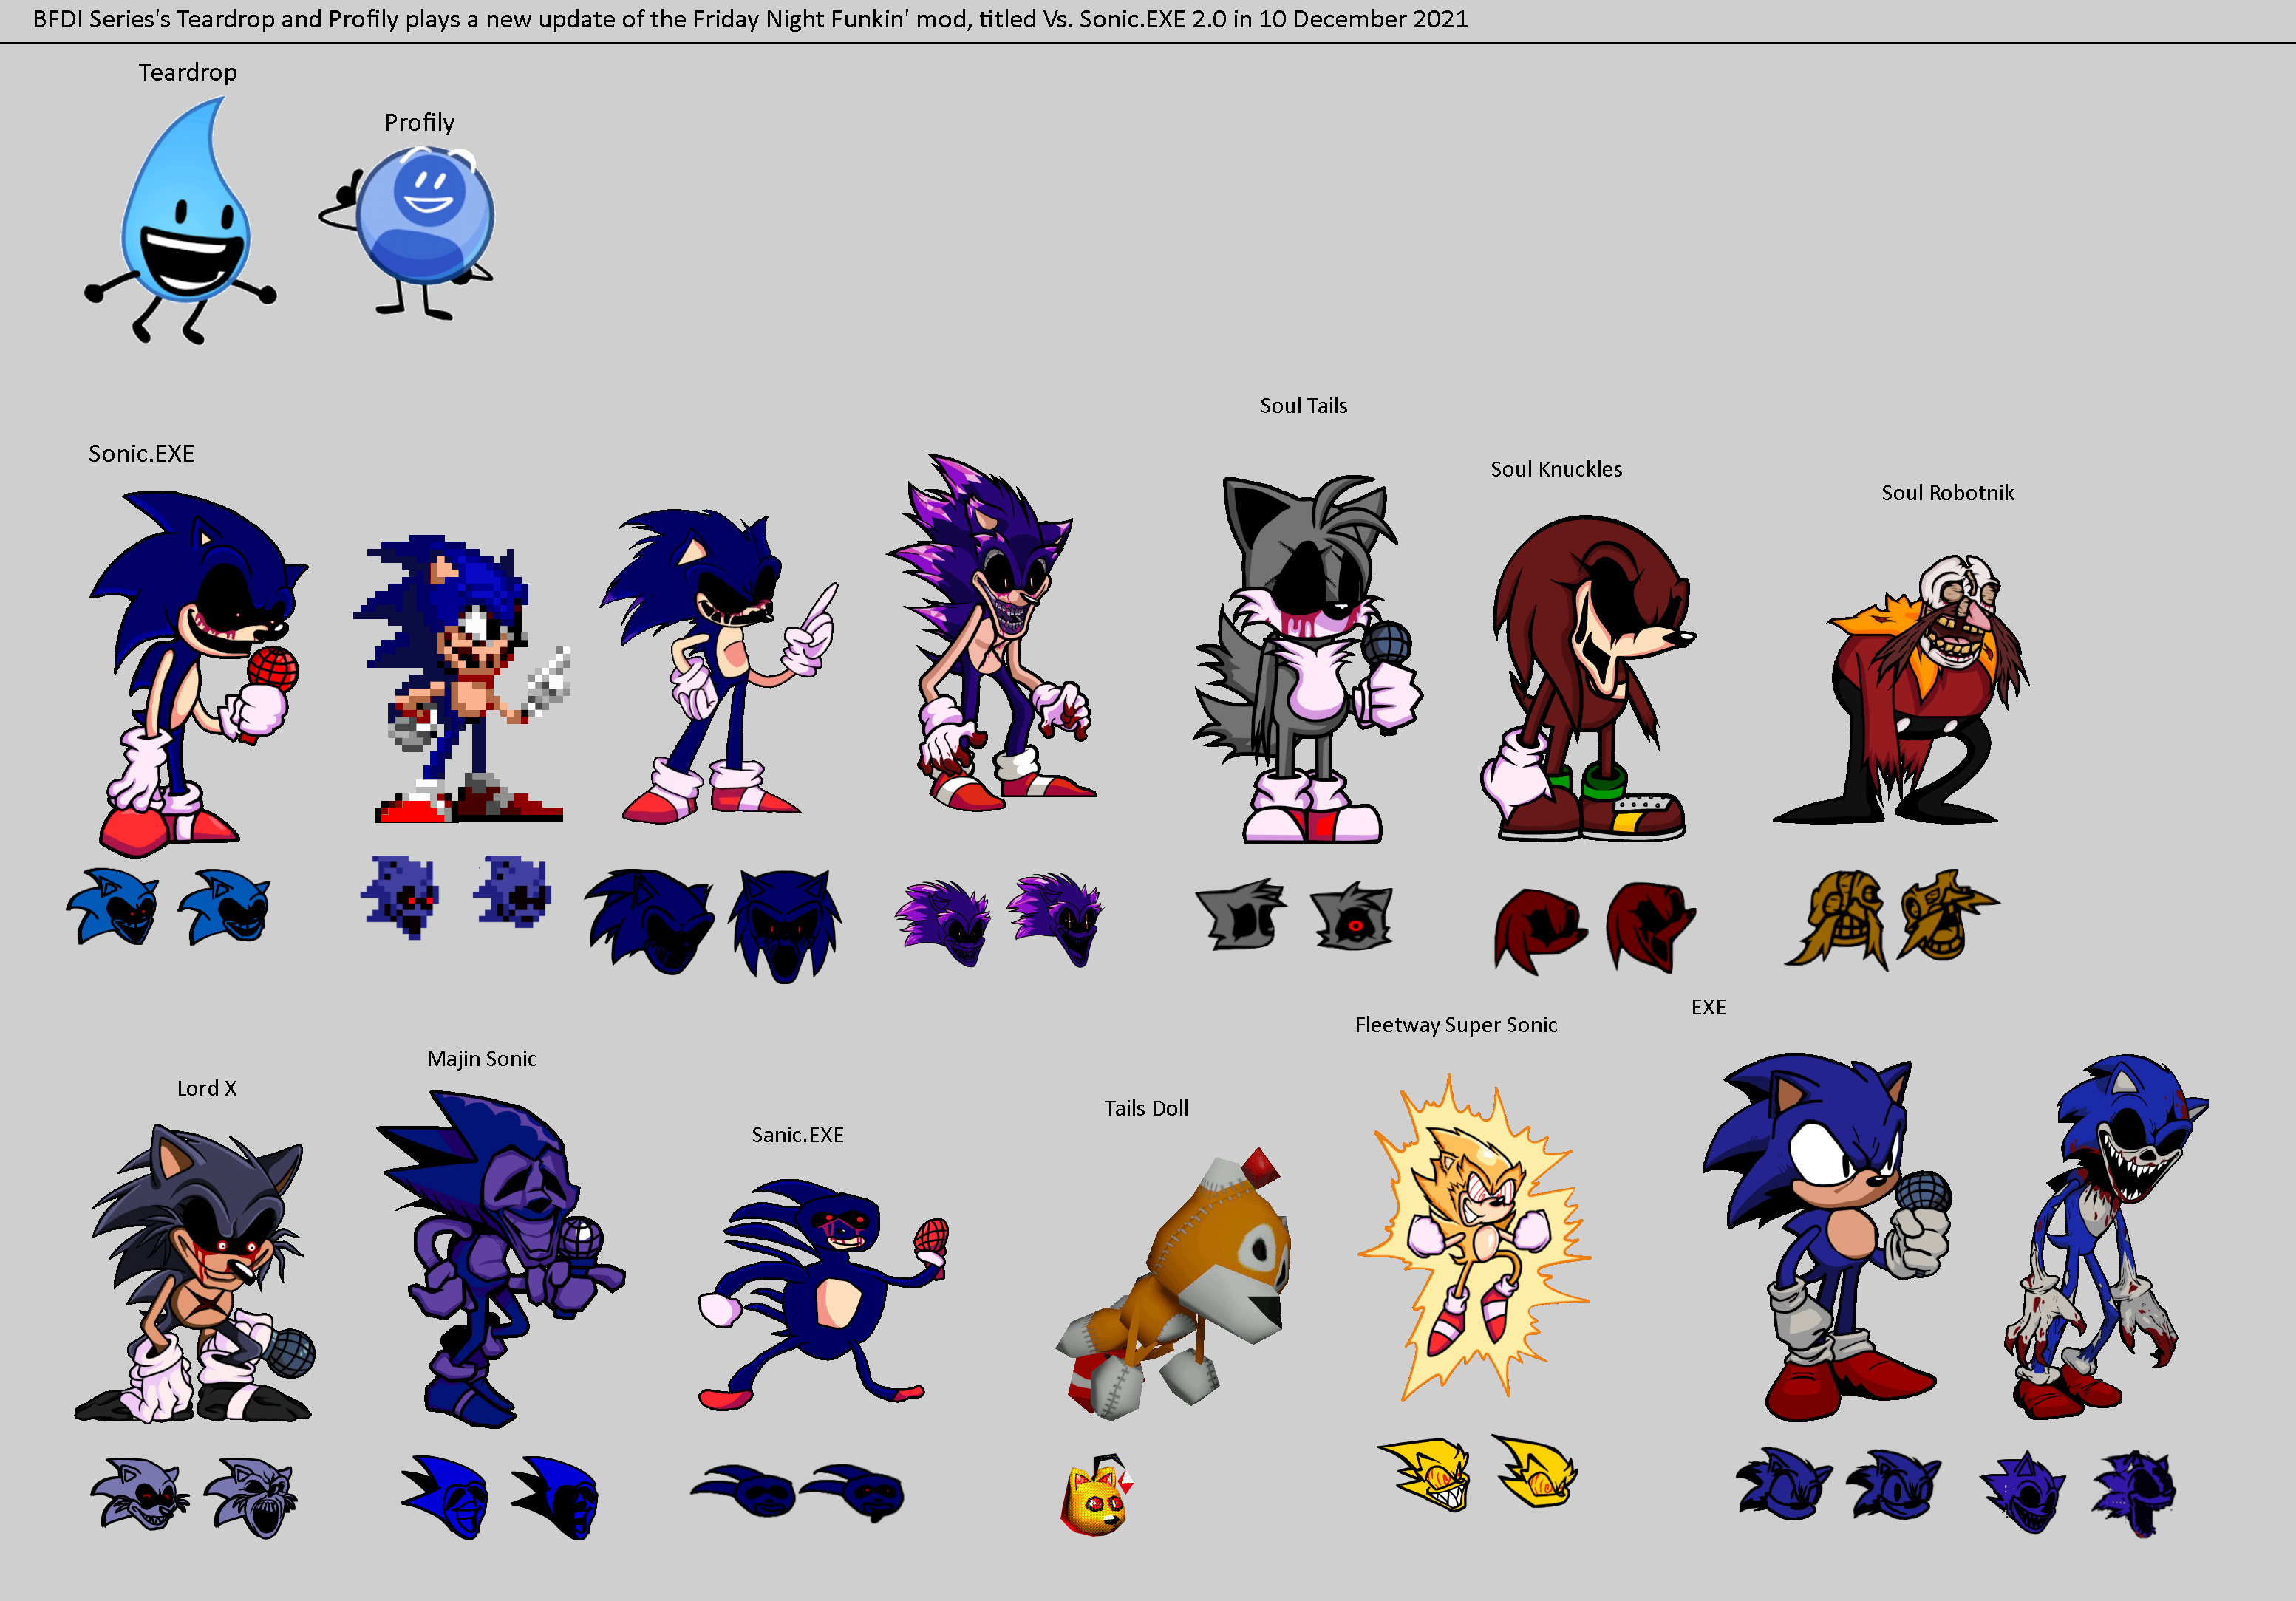Viewport: 2296px width, 1601px height.
Task: Click the first purple monstrous EXE icon
Action: click(x=2023, y=1492)
